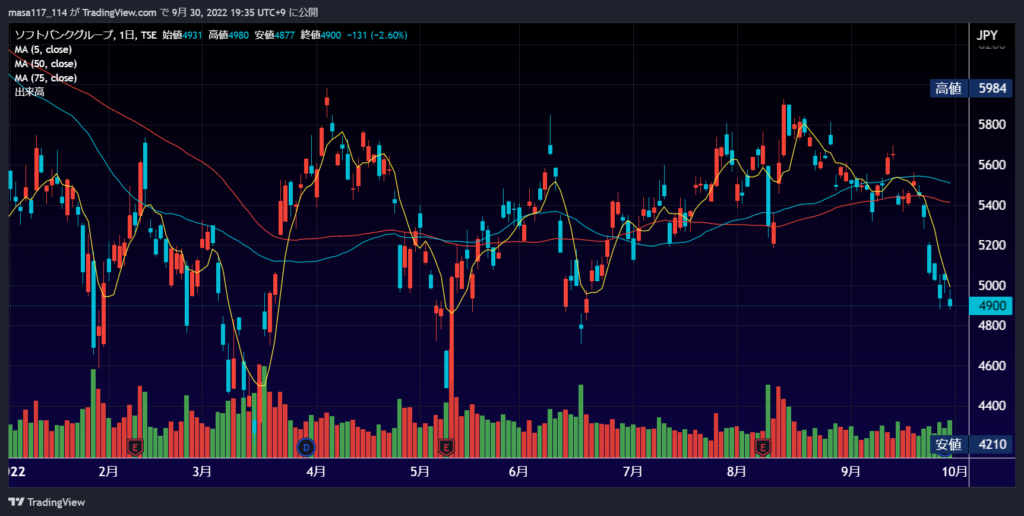Select the 出来高 volume indicator legend

tap(29, 93)
